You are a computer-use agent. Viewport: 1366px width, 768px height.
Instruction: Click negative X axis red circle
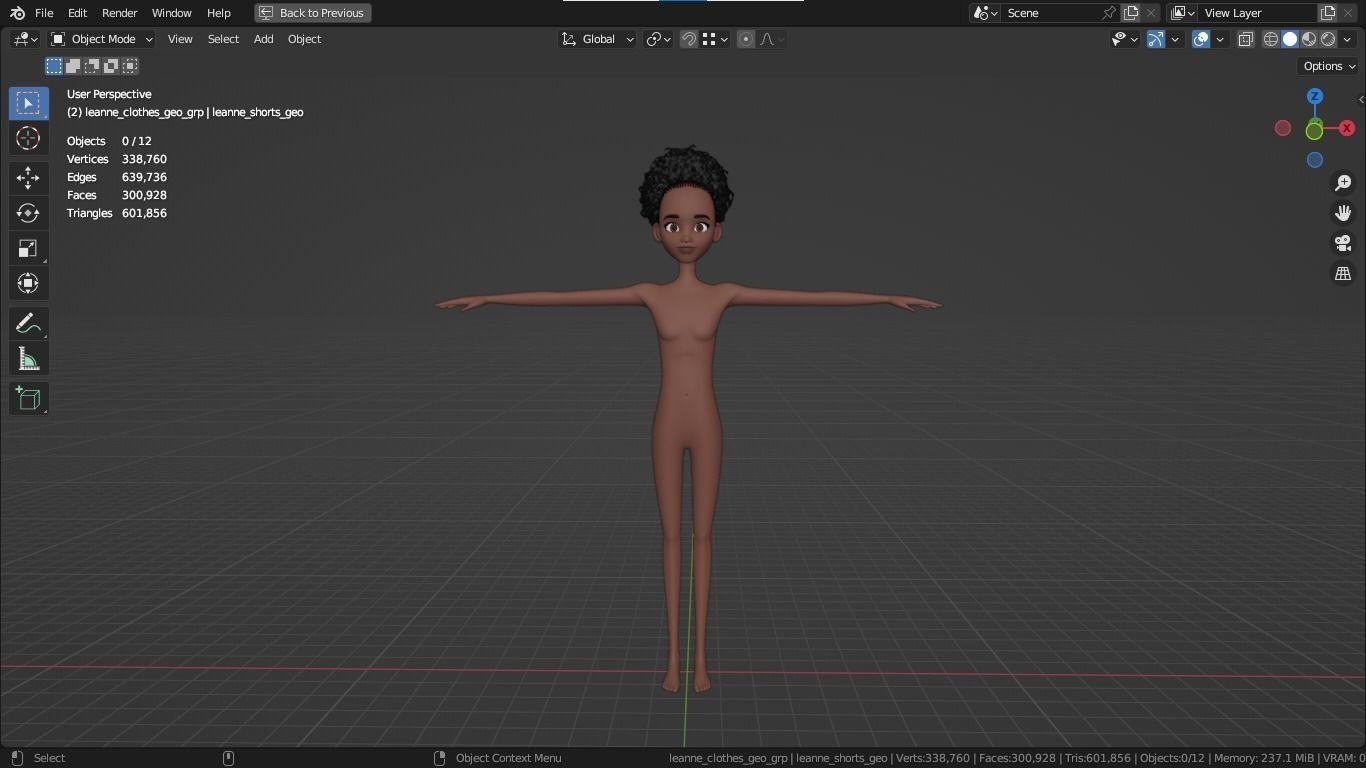pyautogui.click(x=1283, y=128)
